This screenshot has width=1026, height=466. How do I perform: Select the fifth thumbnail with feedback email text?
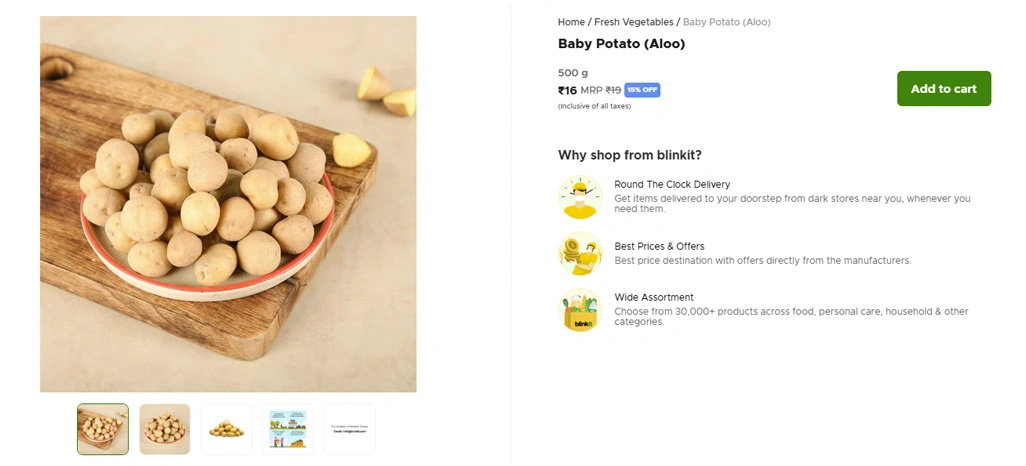coord(350,429)
